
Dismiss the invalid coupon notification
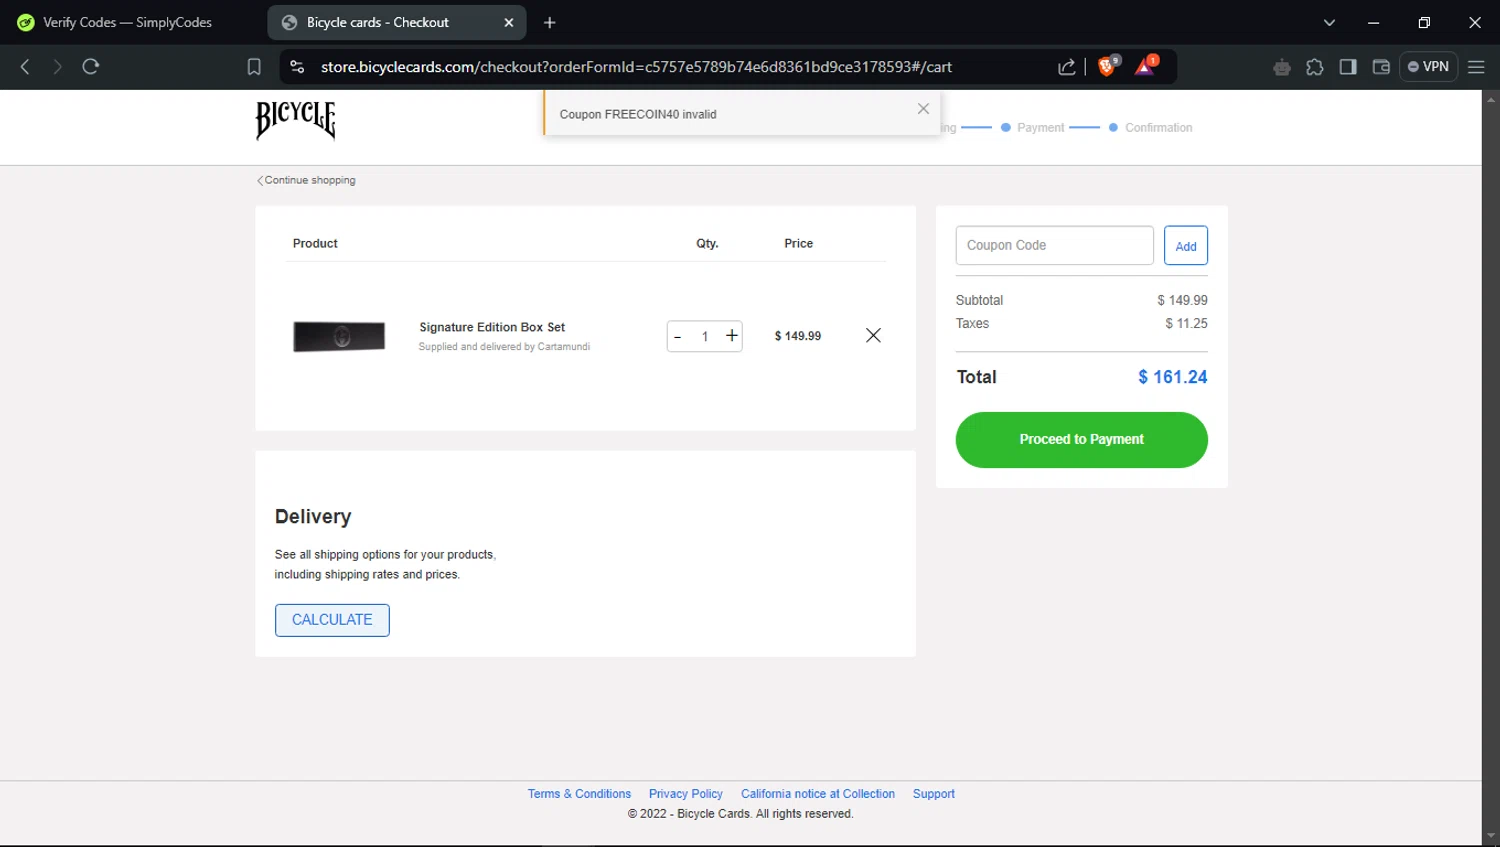tap(923, 108)
